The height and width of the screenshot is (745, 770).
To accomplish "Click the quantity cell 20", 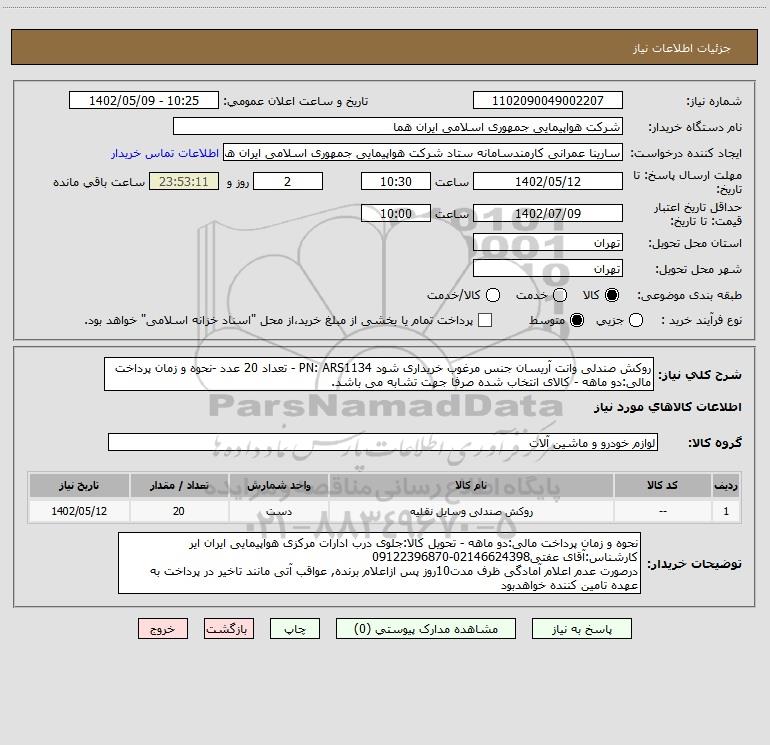I will click(179, 511).
